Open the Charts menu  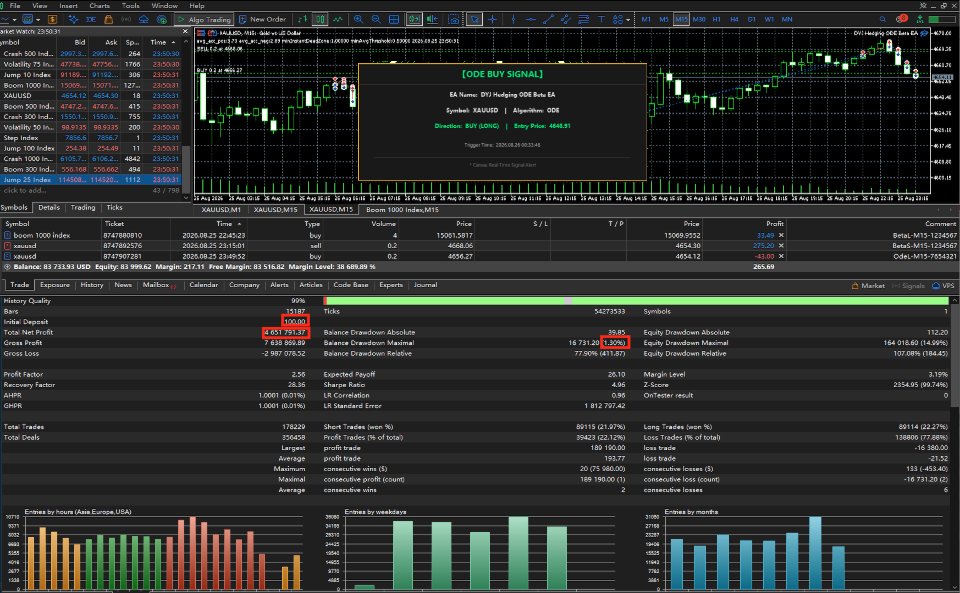[99, 6]
